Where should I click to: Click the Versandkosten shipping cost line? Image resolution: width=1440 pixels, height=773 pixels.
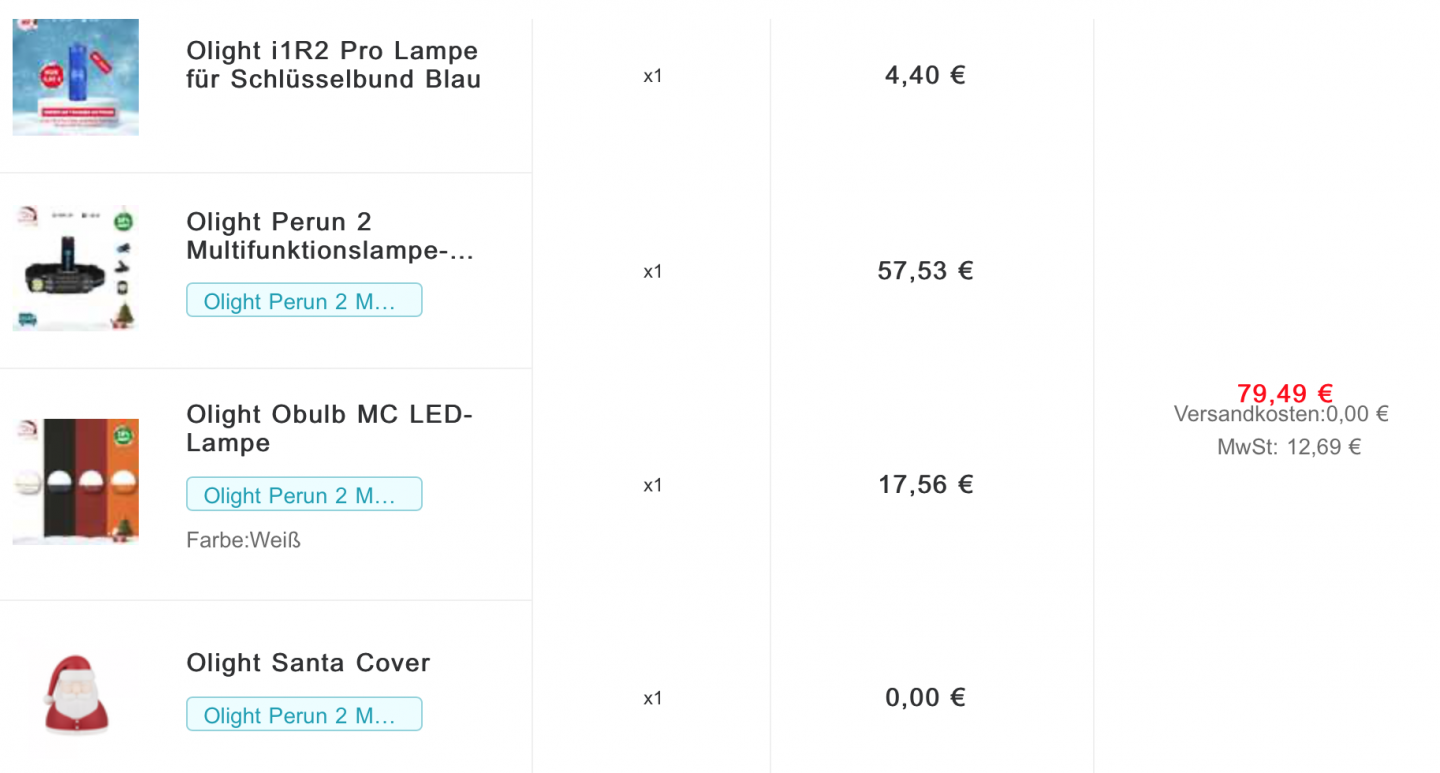[x=1281, y=414]
